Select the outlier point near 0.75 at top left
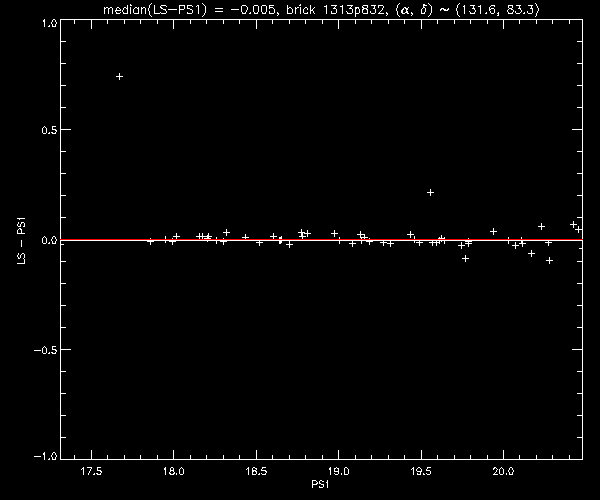This screenshot has width=600, height=500. coord(119,77)
